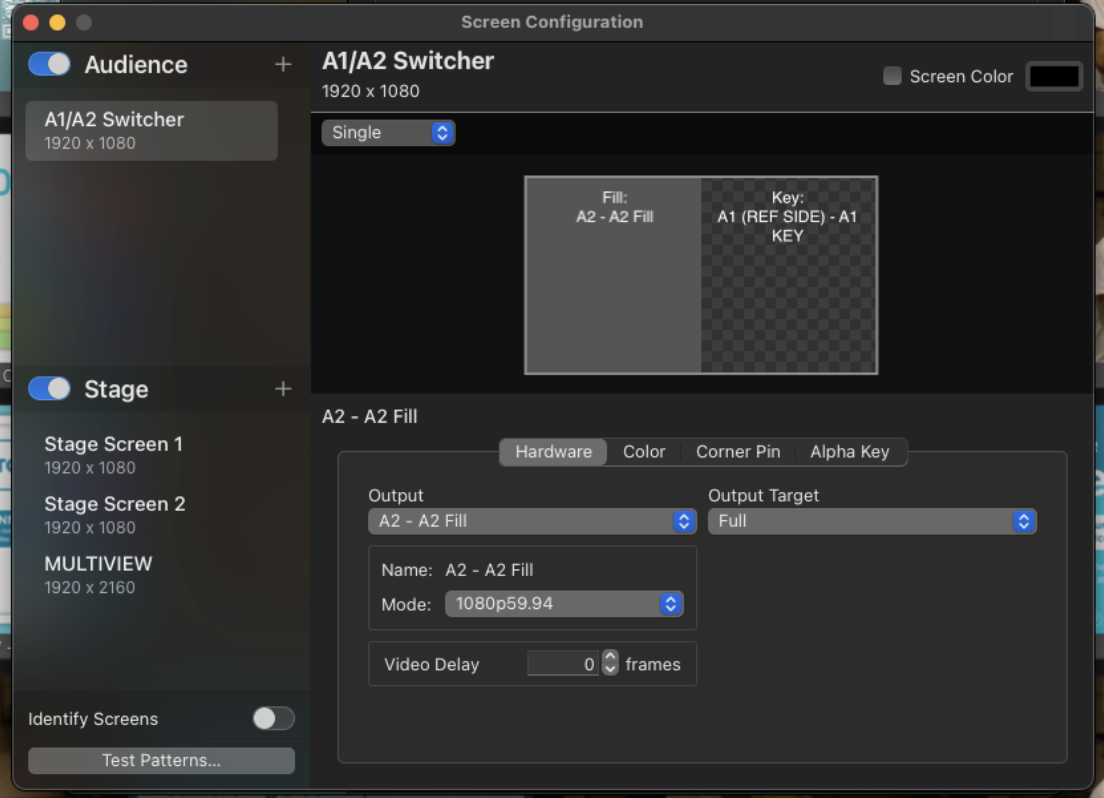Increase Video Delay frames using stepper arrows
Viewport: 1104px width, 798px height.
pos(610,656)
